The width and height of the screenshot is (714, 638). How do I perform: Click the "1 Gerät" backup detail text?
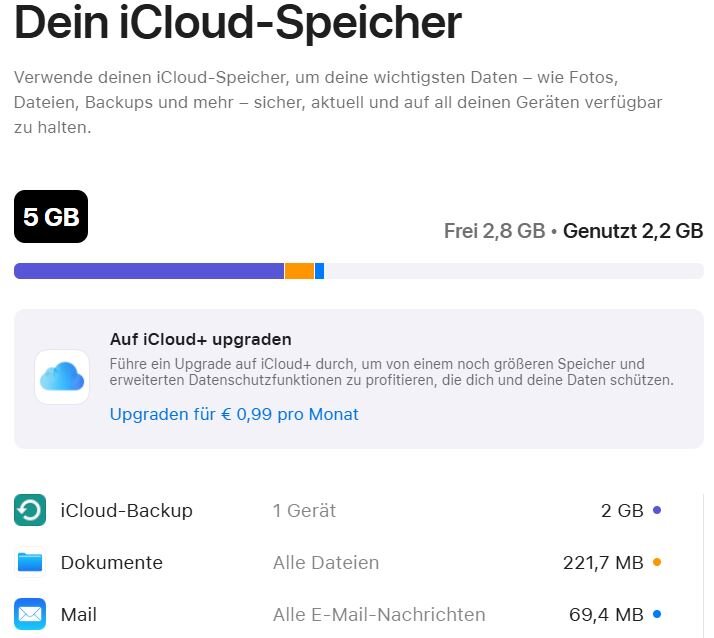point(304,511)
